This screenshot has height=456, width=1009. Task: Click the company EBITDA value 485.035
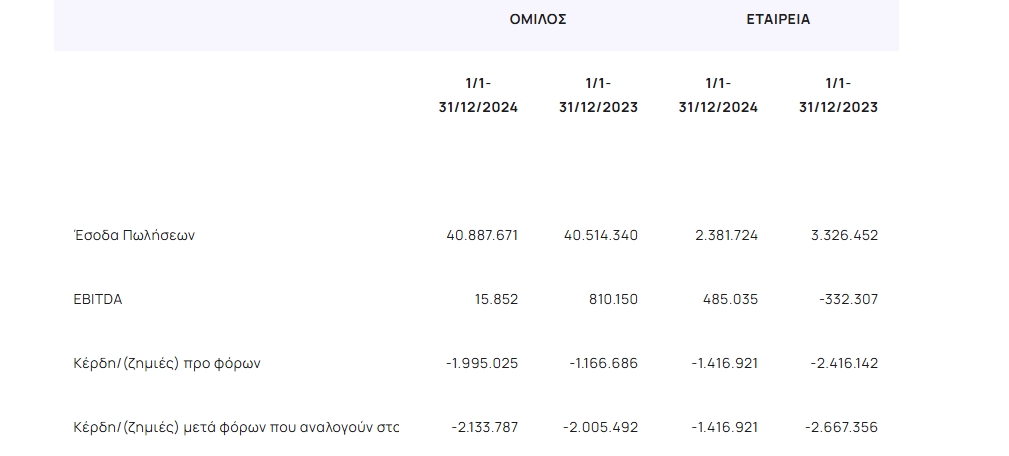pos(731,299)
